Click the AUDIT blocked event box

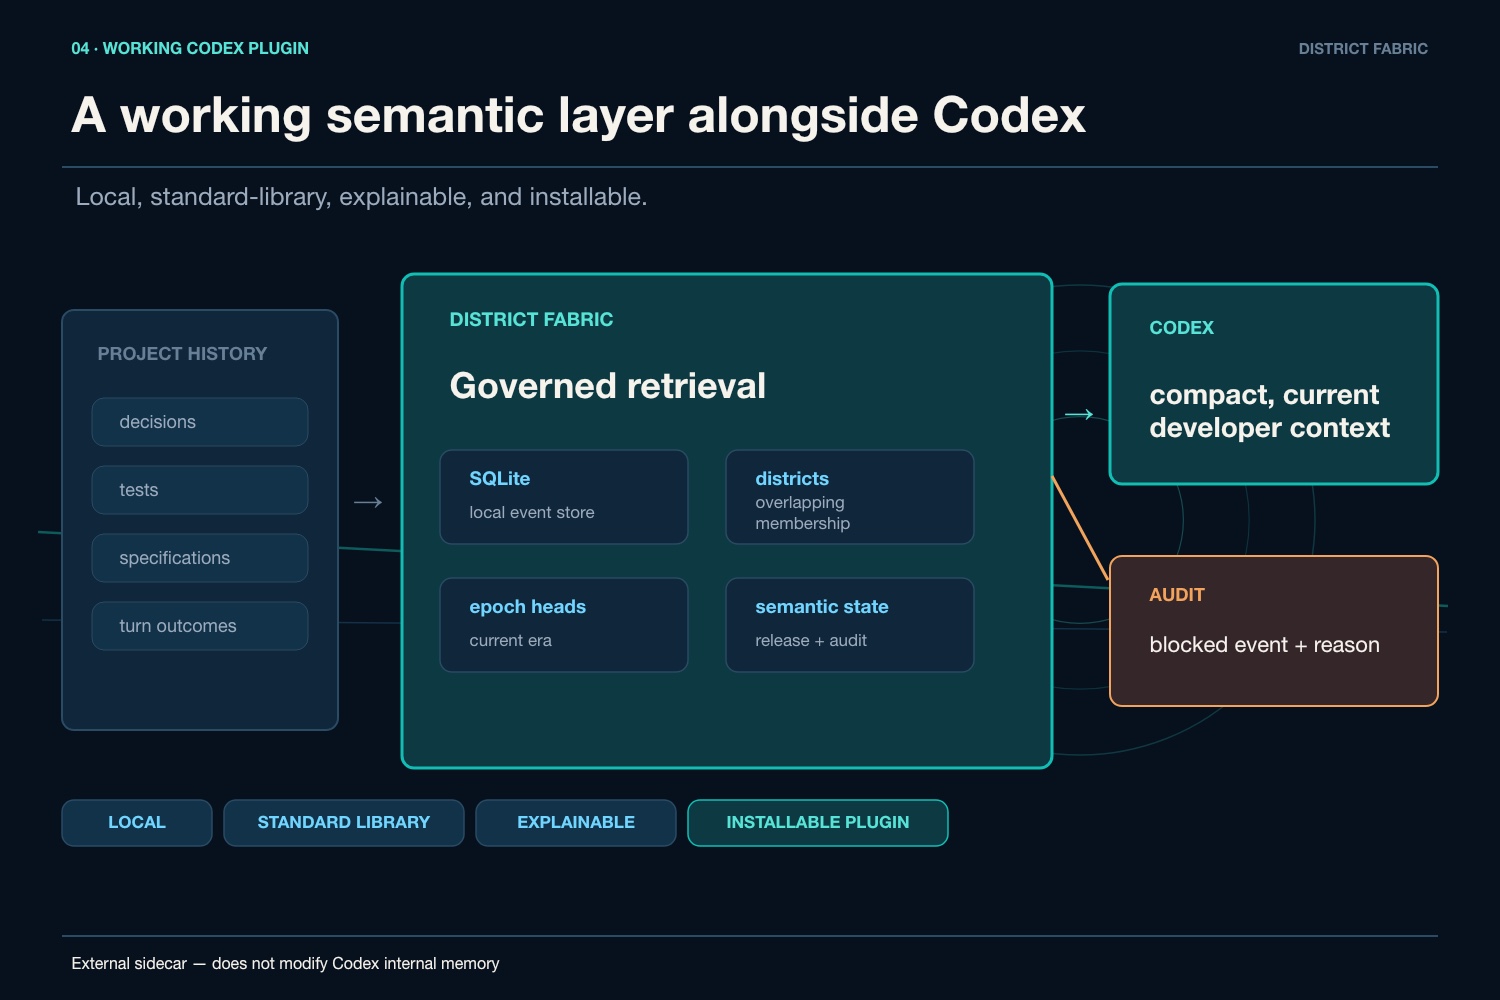click(1274, 631)
